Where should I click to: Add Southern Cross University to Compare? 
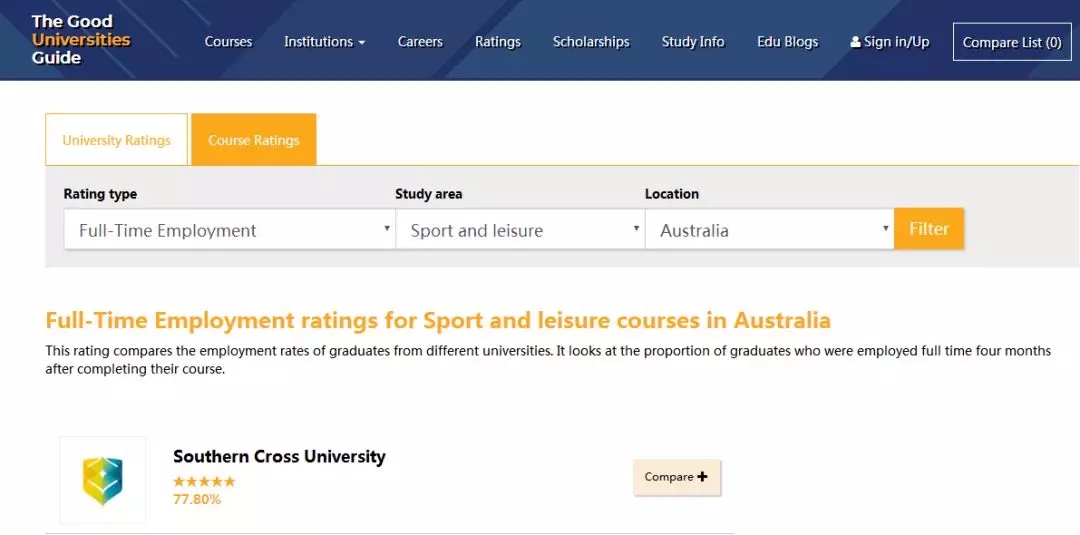676,476
